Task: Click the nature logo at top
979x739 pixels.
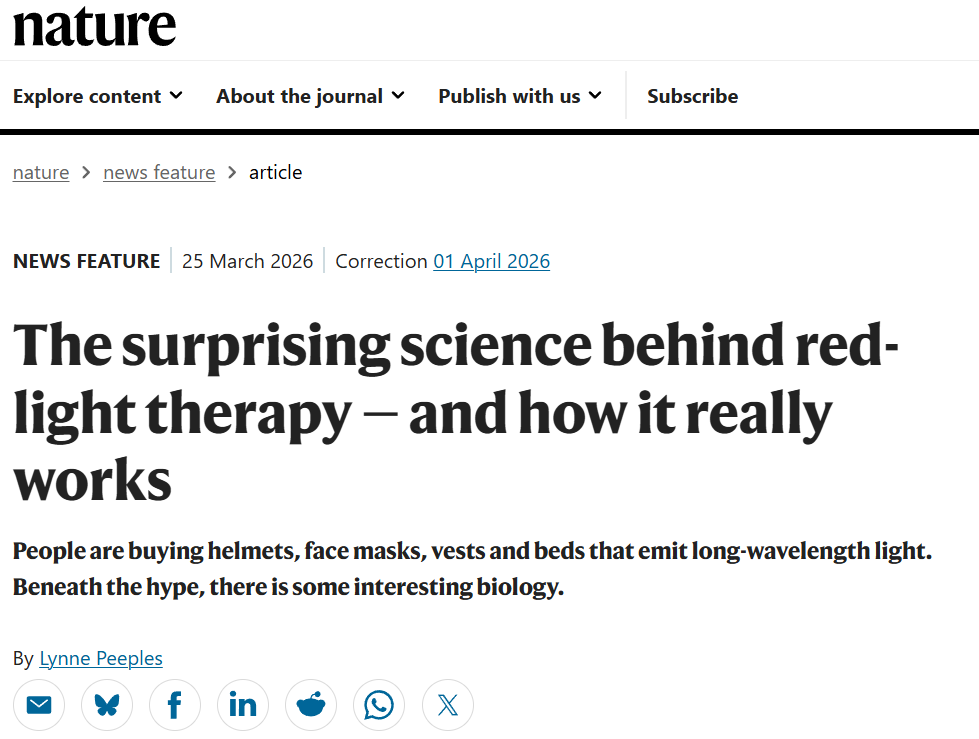Action: pos(94,25)
